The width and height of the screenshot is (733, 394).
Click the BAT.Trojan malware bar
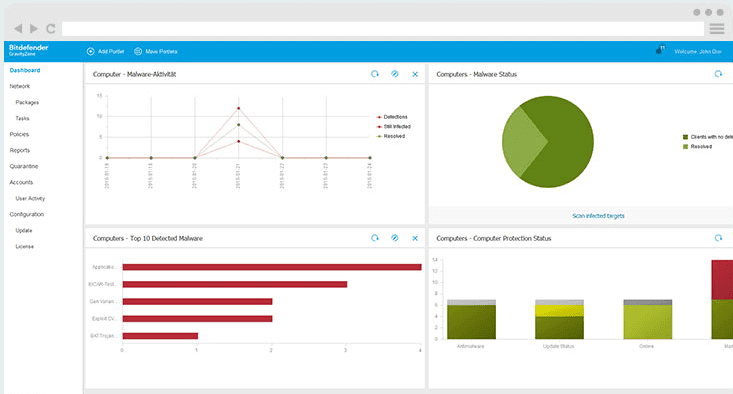(x=160, y=336)
